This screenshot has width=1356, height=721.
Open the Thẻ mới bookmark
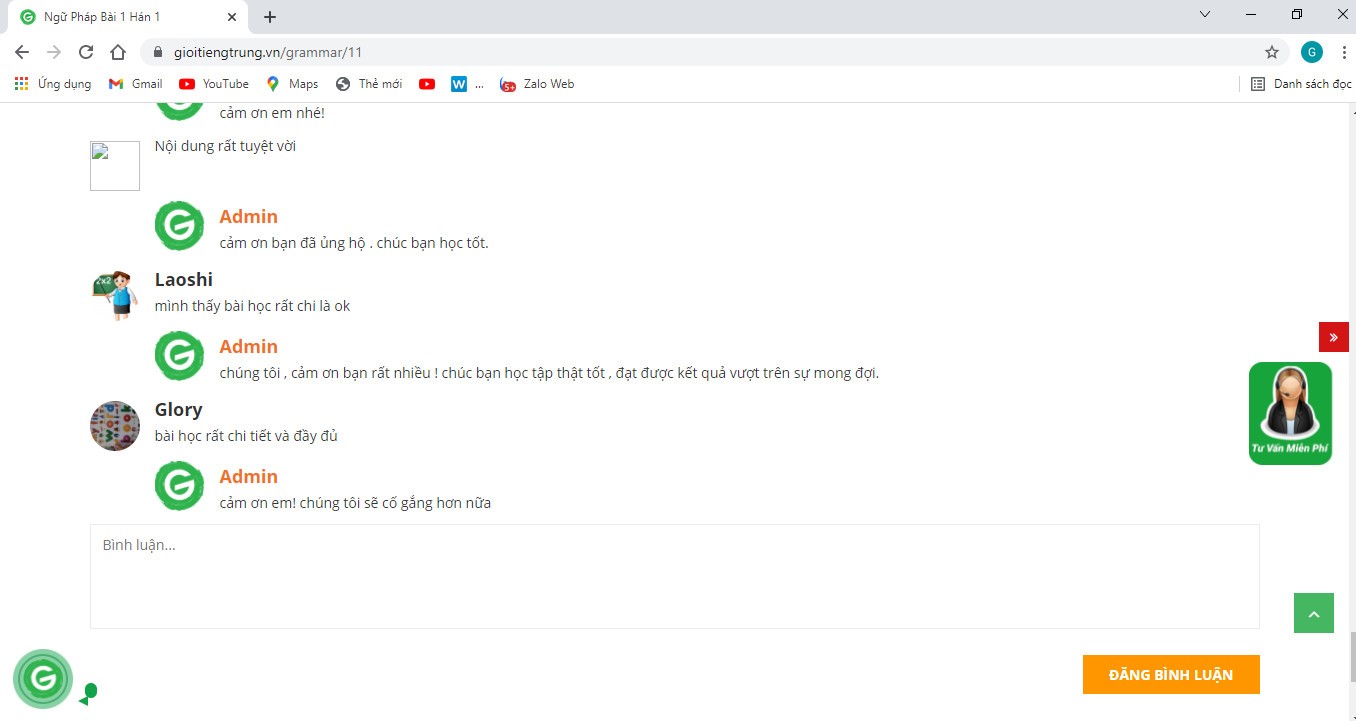(369, 84)
